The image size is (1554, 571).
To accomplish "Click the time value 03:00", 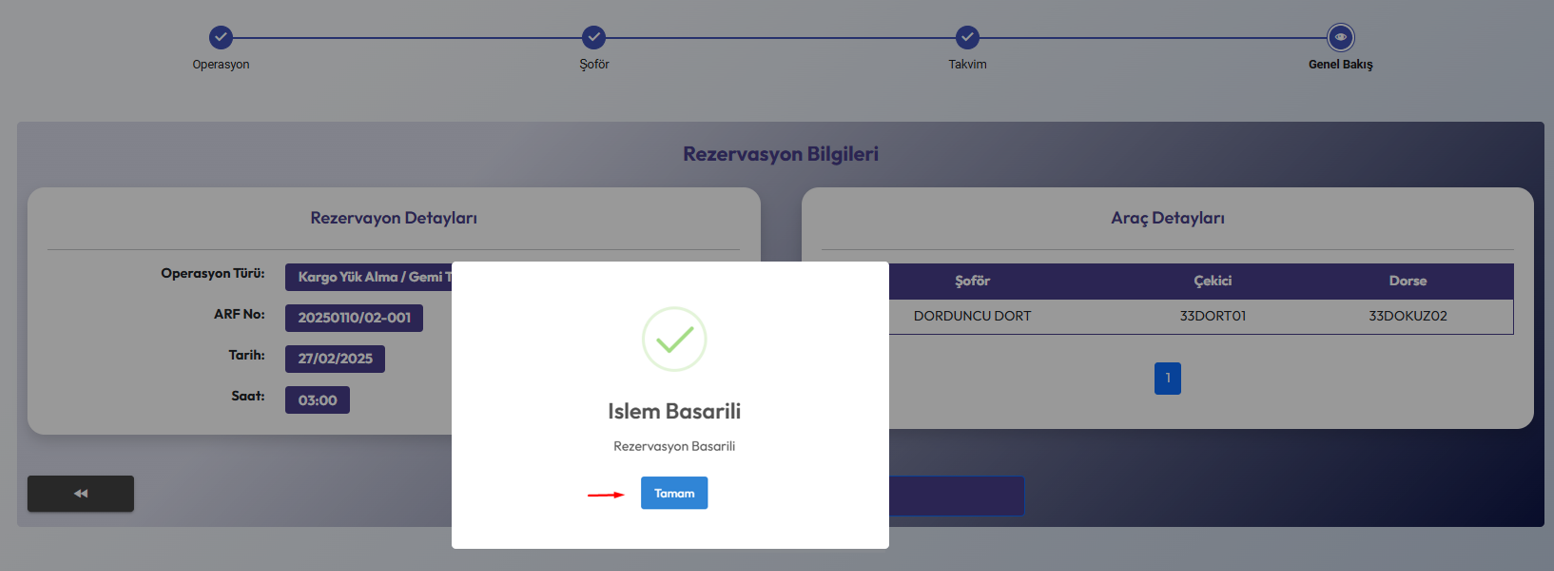I will [317, 400].
